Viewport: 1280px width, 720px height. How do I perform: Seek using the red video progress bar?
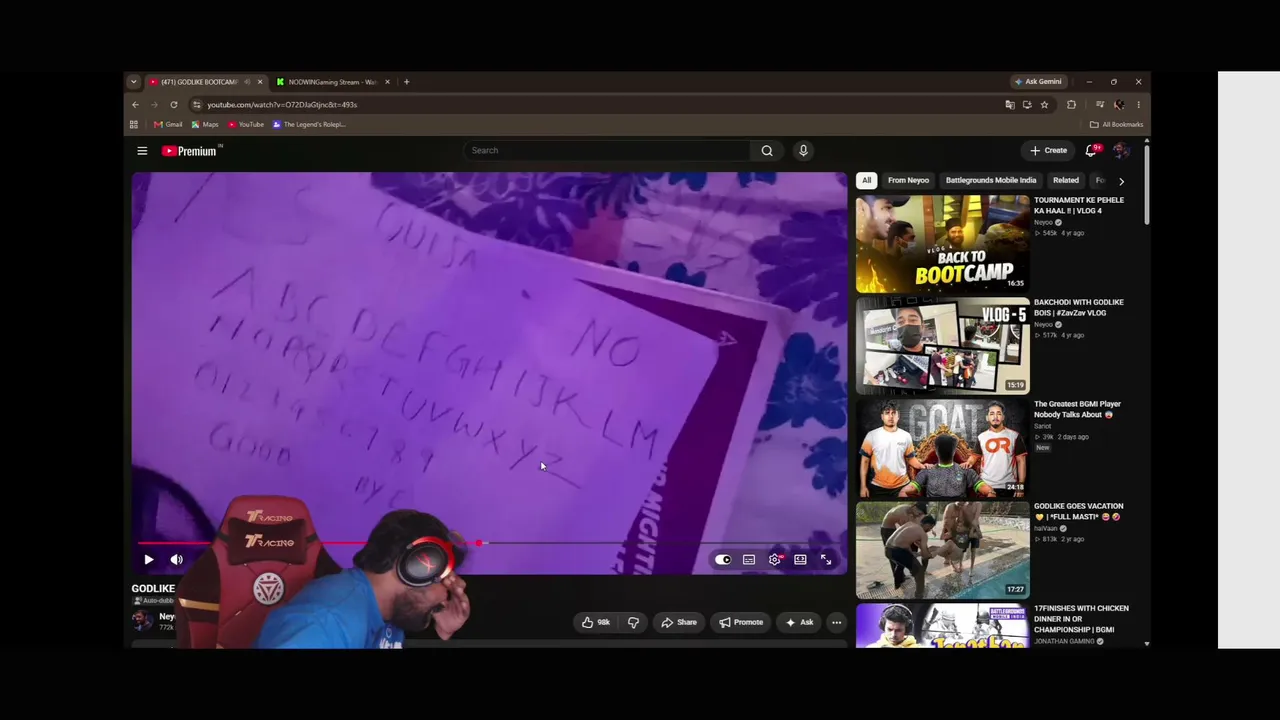coord(490,543)
